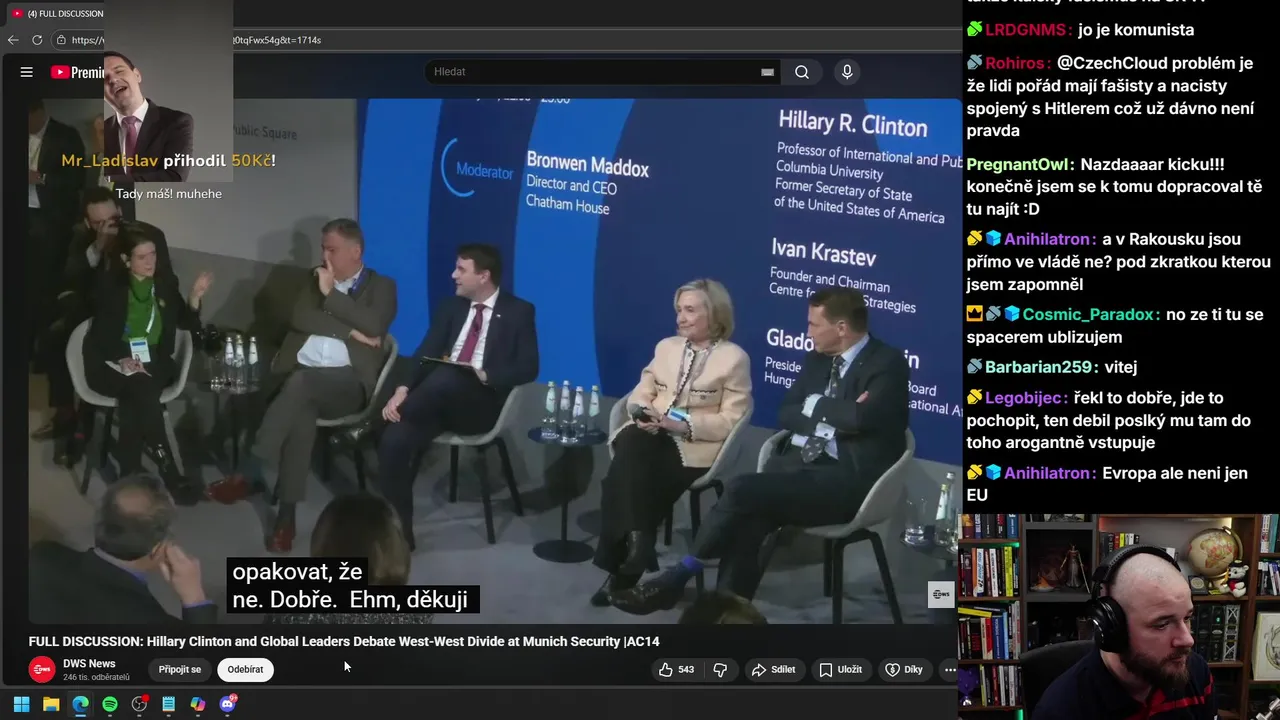Subscribe with the Odebírat button
Image resolution: width=1280 pixels, height=720 pixels.
[245, 670]
